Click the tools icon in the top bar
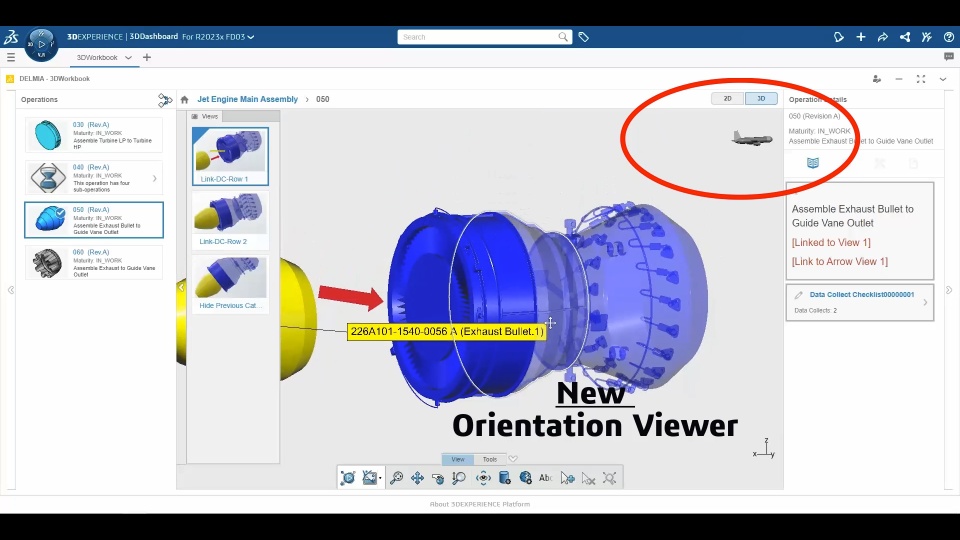This screenshot has width=960, height=540. click(x=927, y=37)
